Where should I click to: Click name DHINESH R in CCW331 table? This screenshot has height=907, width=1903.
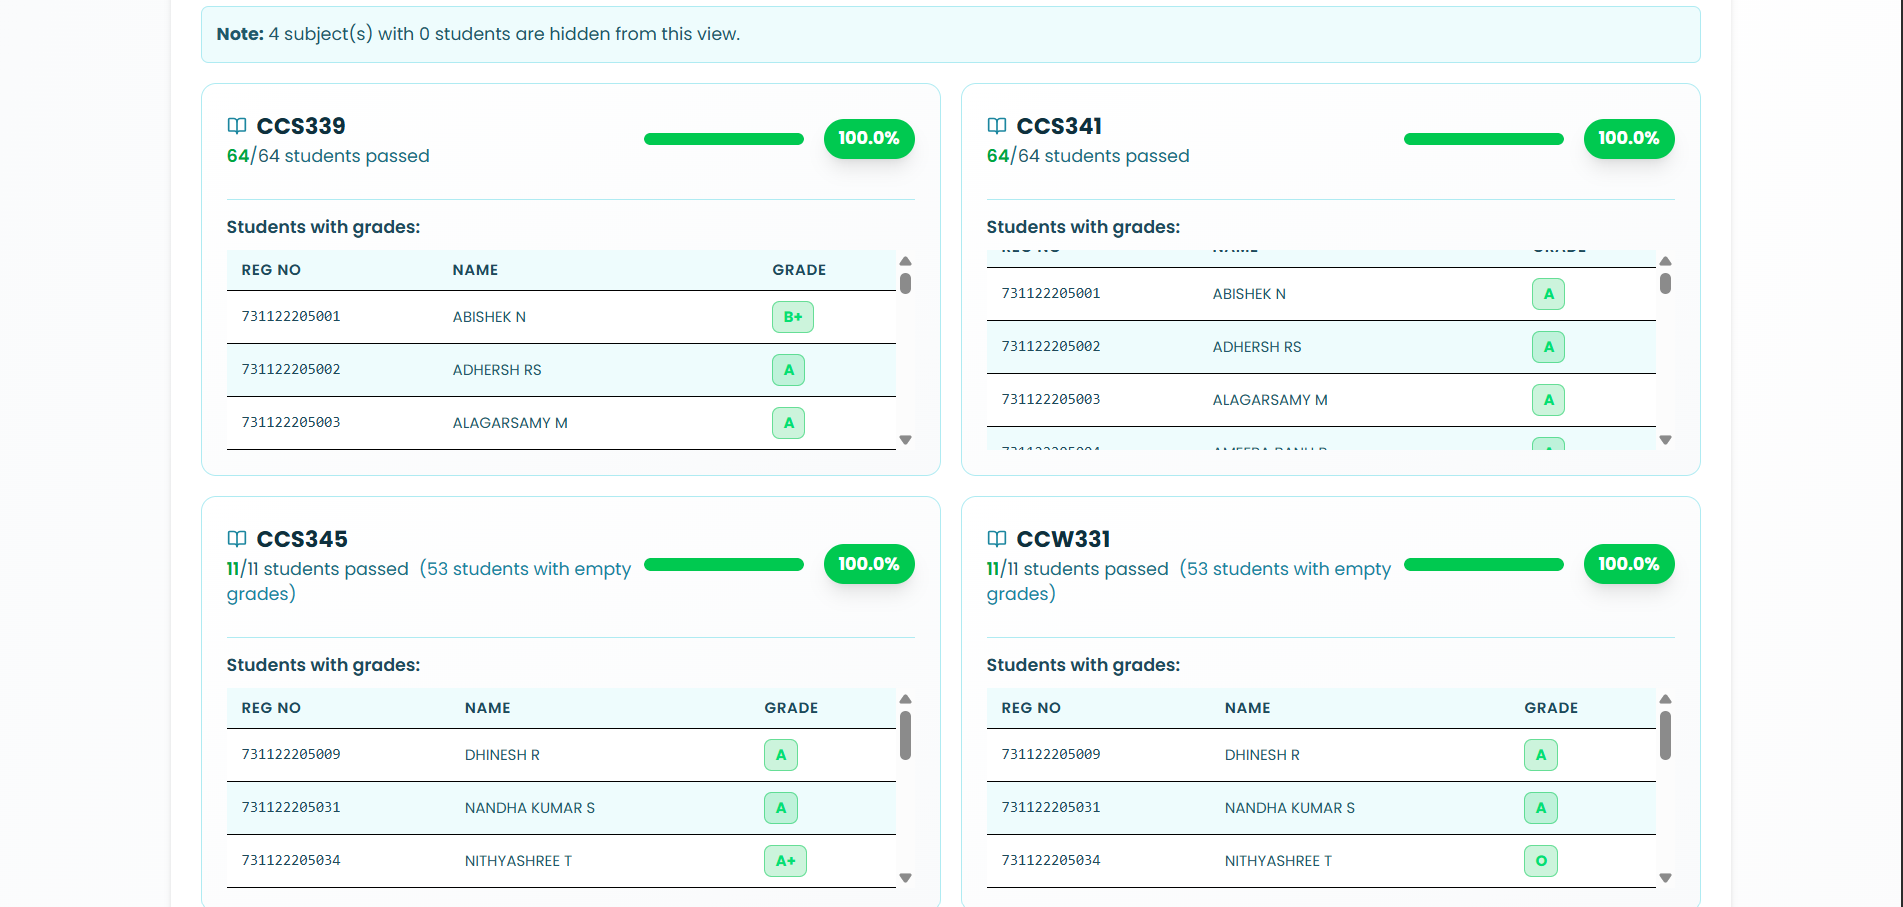tap(1262, 755)
